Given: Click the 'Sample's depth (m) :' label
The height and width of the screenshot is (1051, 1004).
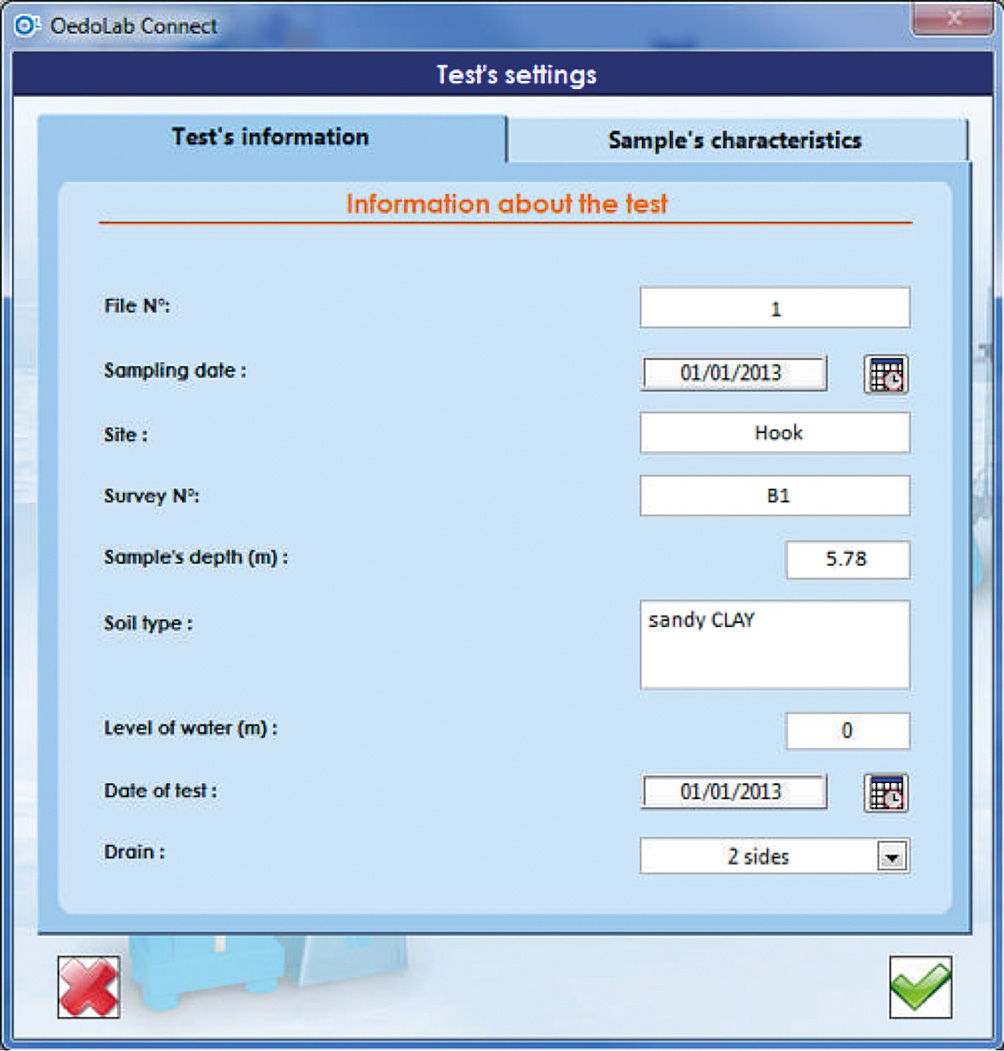Looking at the screenshot, I should pyautogui.click(x=196, y=558).
